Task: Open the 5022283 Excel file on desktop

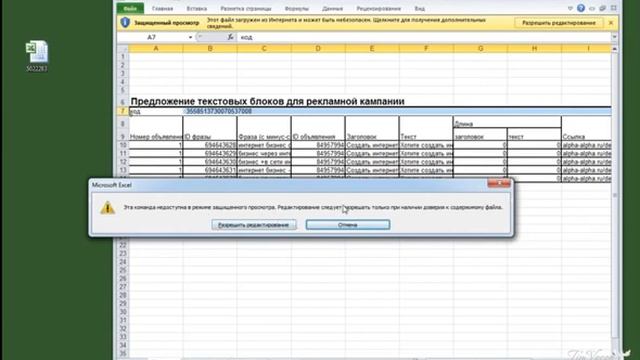Action: [37, 56]
